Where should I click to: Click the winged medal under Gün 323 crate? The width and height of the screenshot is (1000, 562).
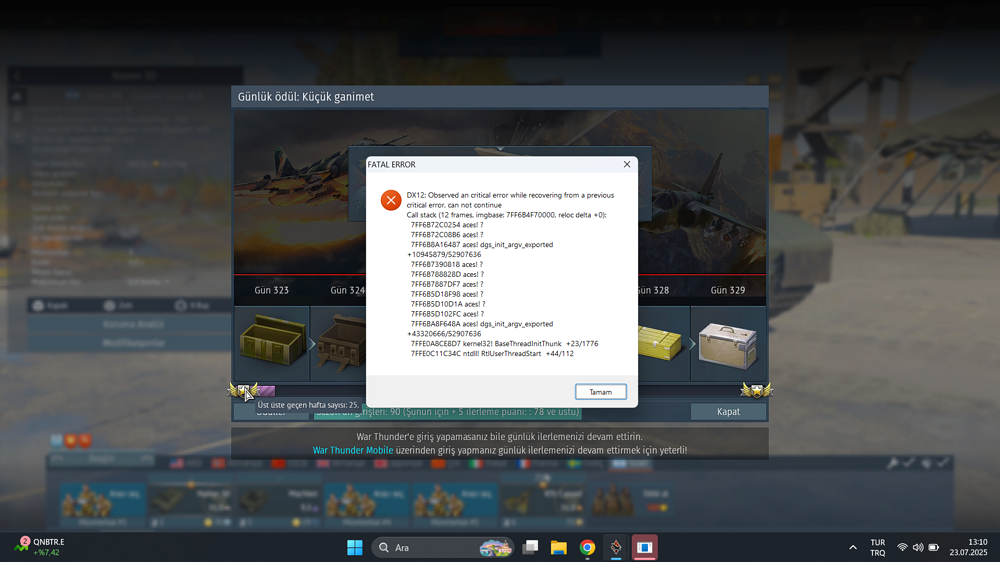pyautogui.click(x=244, y=390)
